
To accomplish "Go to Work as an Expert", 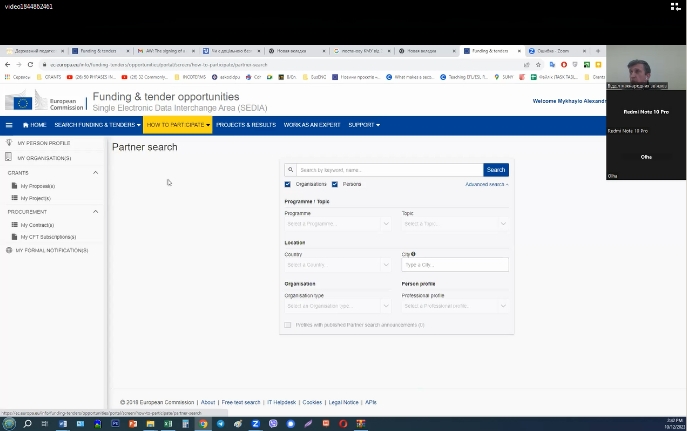I will [312, 125].
